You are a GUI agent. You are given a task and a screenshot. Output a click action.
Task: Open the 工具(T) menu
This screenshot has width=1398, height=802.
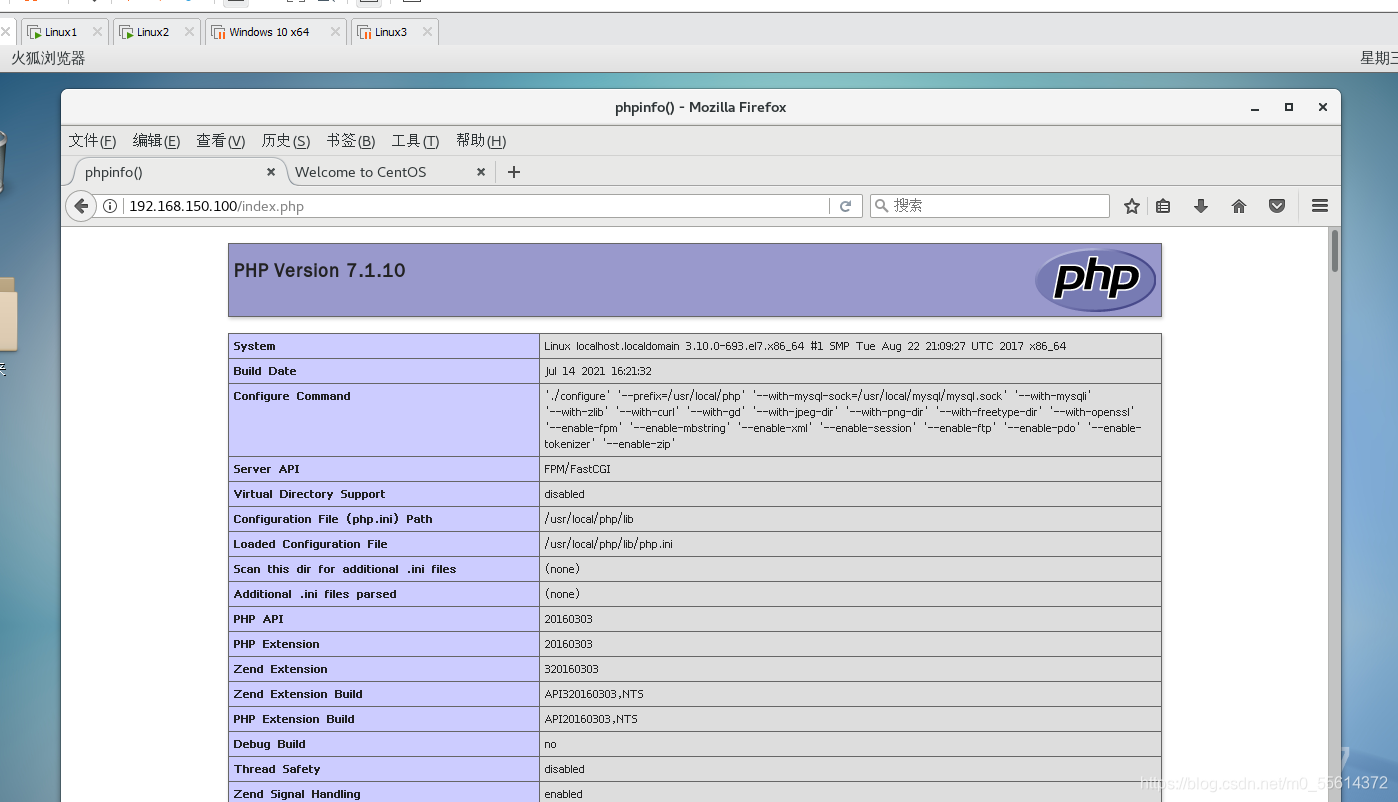pos(415,141)
